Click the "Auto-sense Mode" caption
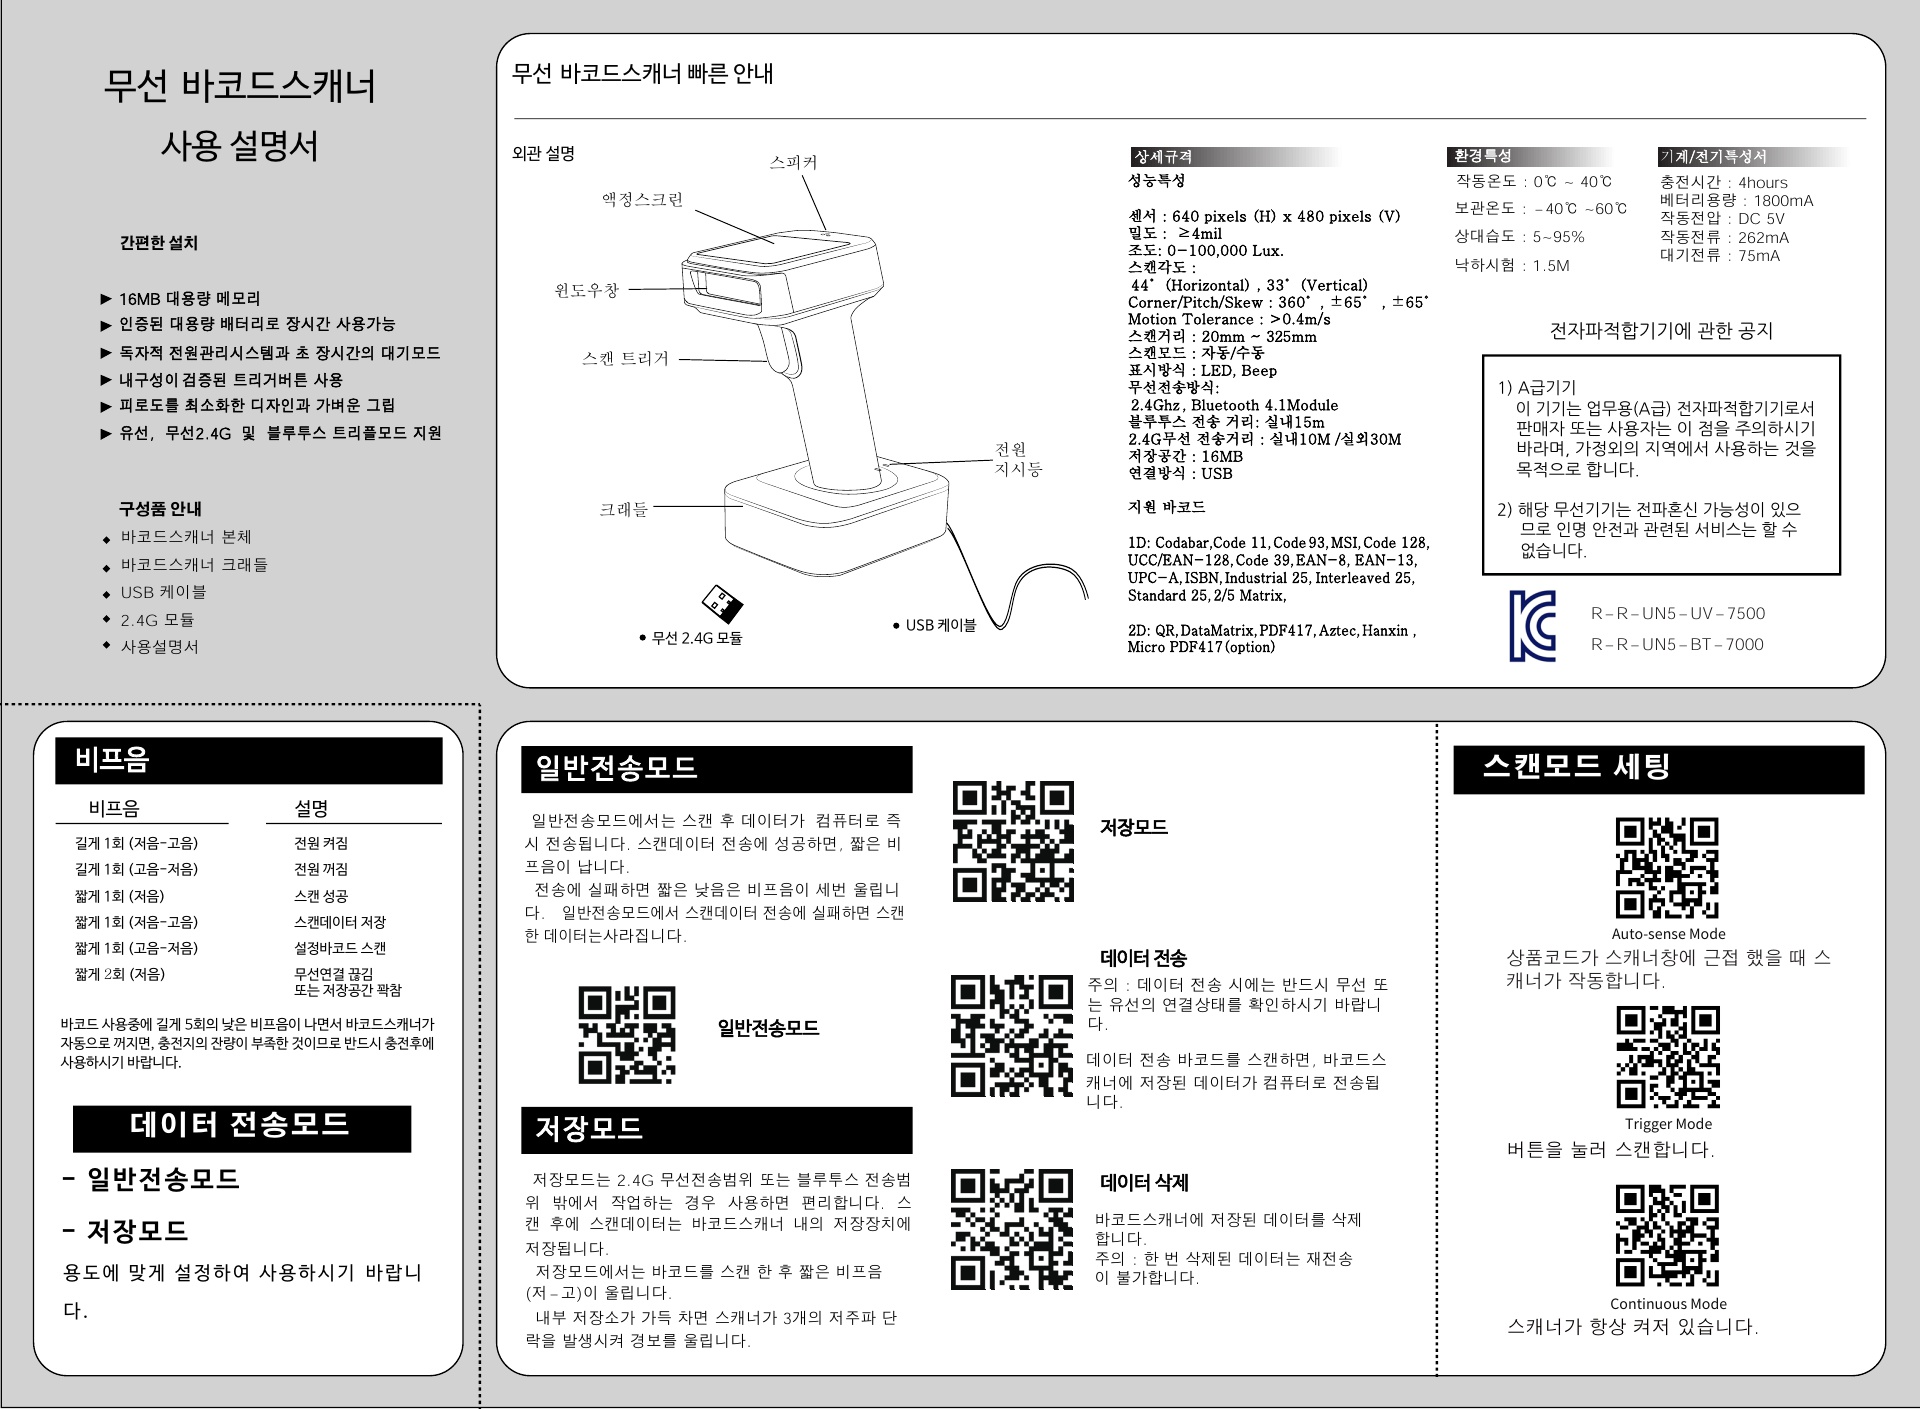1920x1409 pixels. click(1668, 934)
